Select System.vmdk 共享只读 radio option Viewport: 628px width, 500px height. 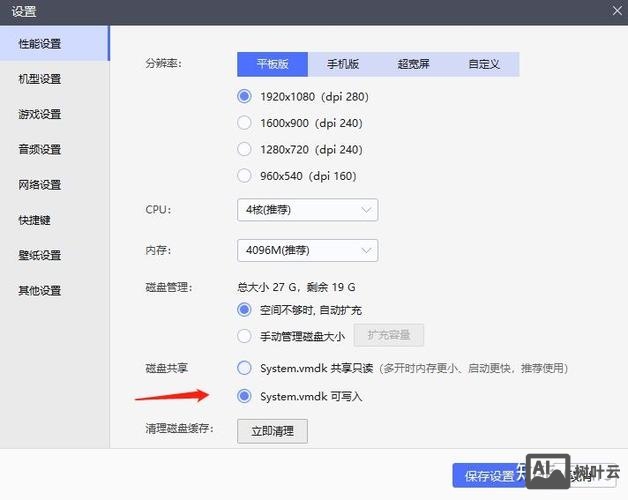[244, 368]
